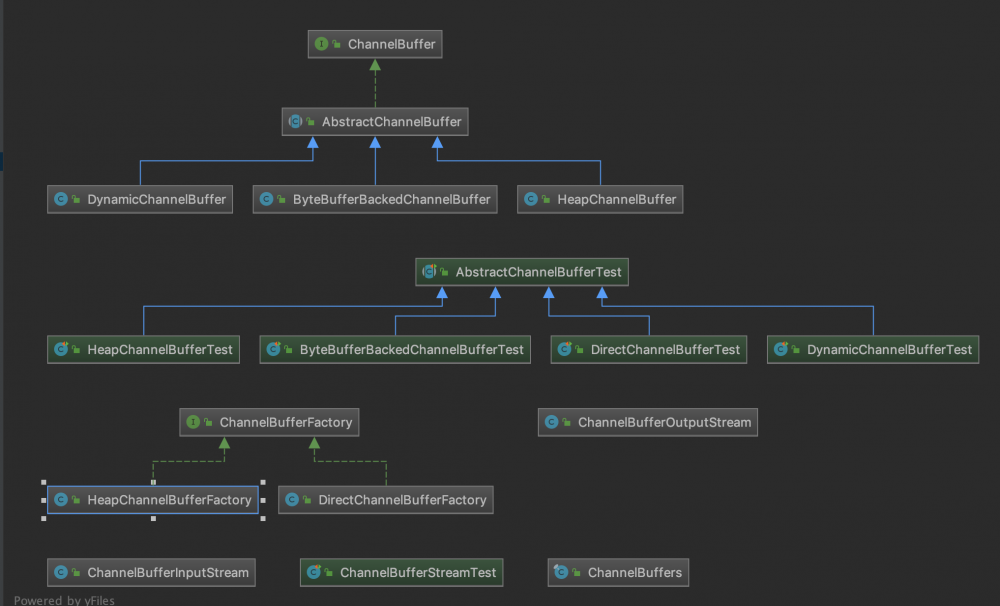Click ChannelBuffers node label
The image size is (1000, 606).
(x=635, y=572)
